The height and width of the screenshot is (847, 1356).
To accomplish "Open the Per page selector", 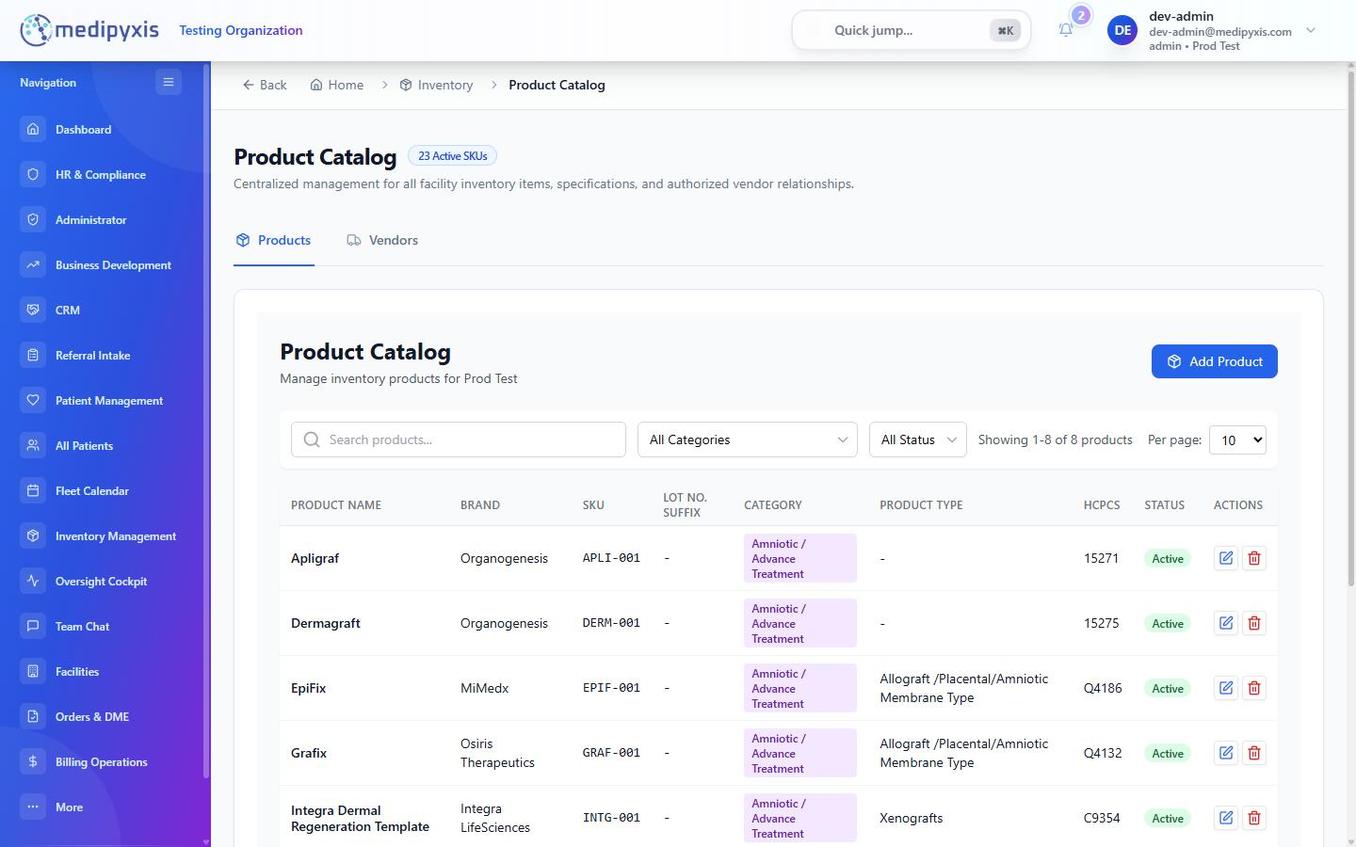I will pos(1237,440).
